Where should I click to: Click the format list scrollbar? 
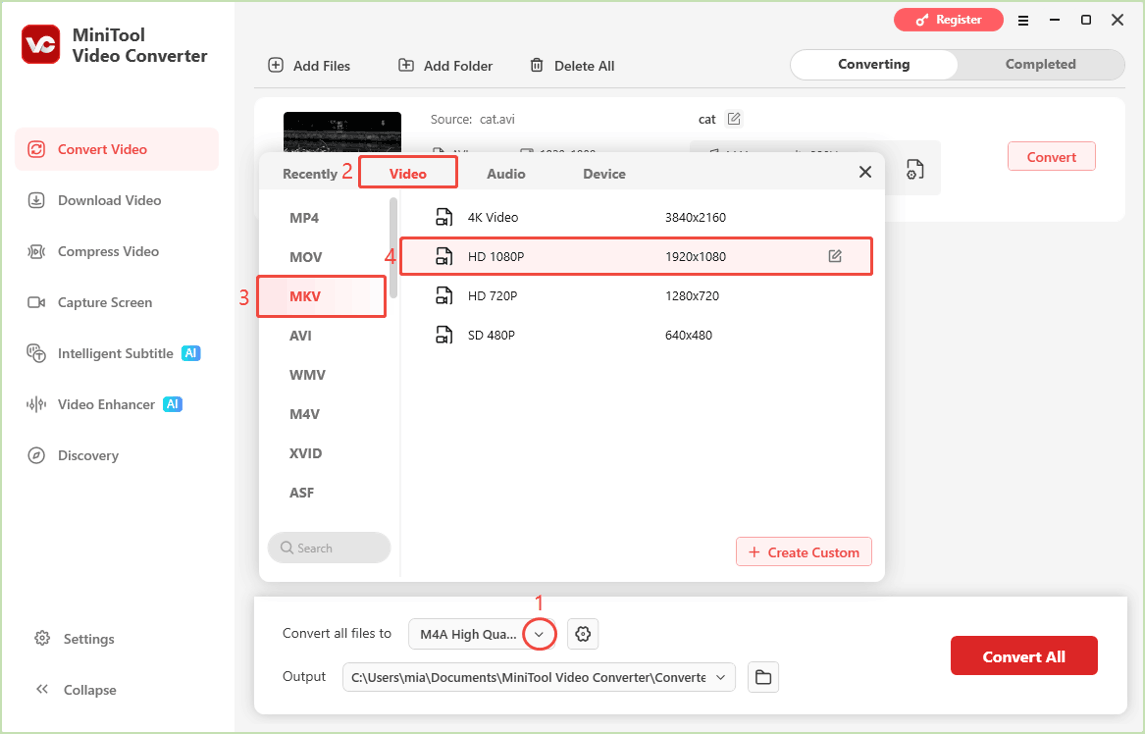tap(394, 248)
